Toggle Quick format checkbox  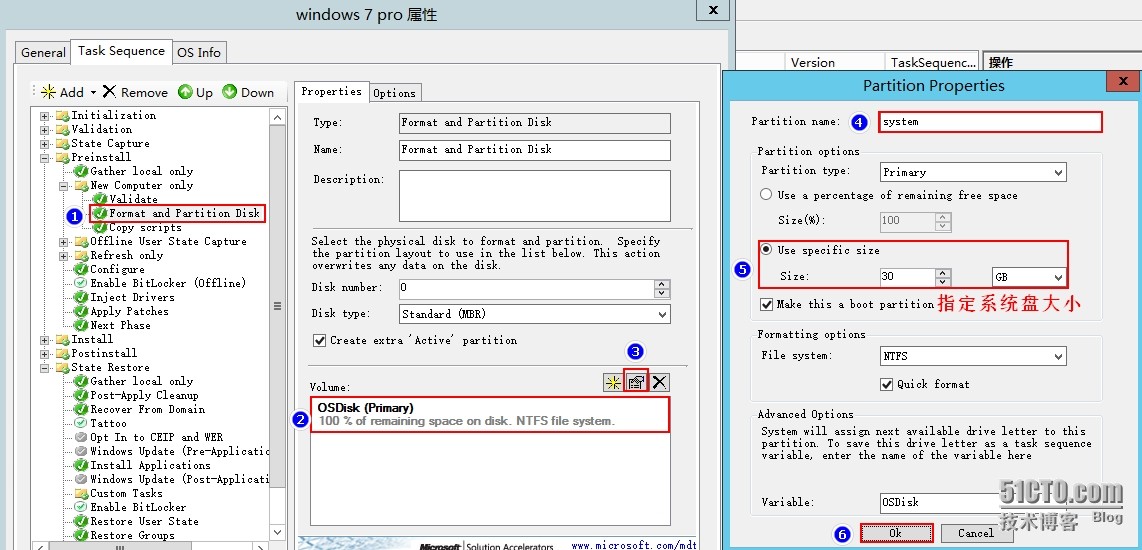886,384
